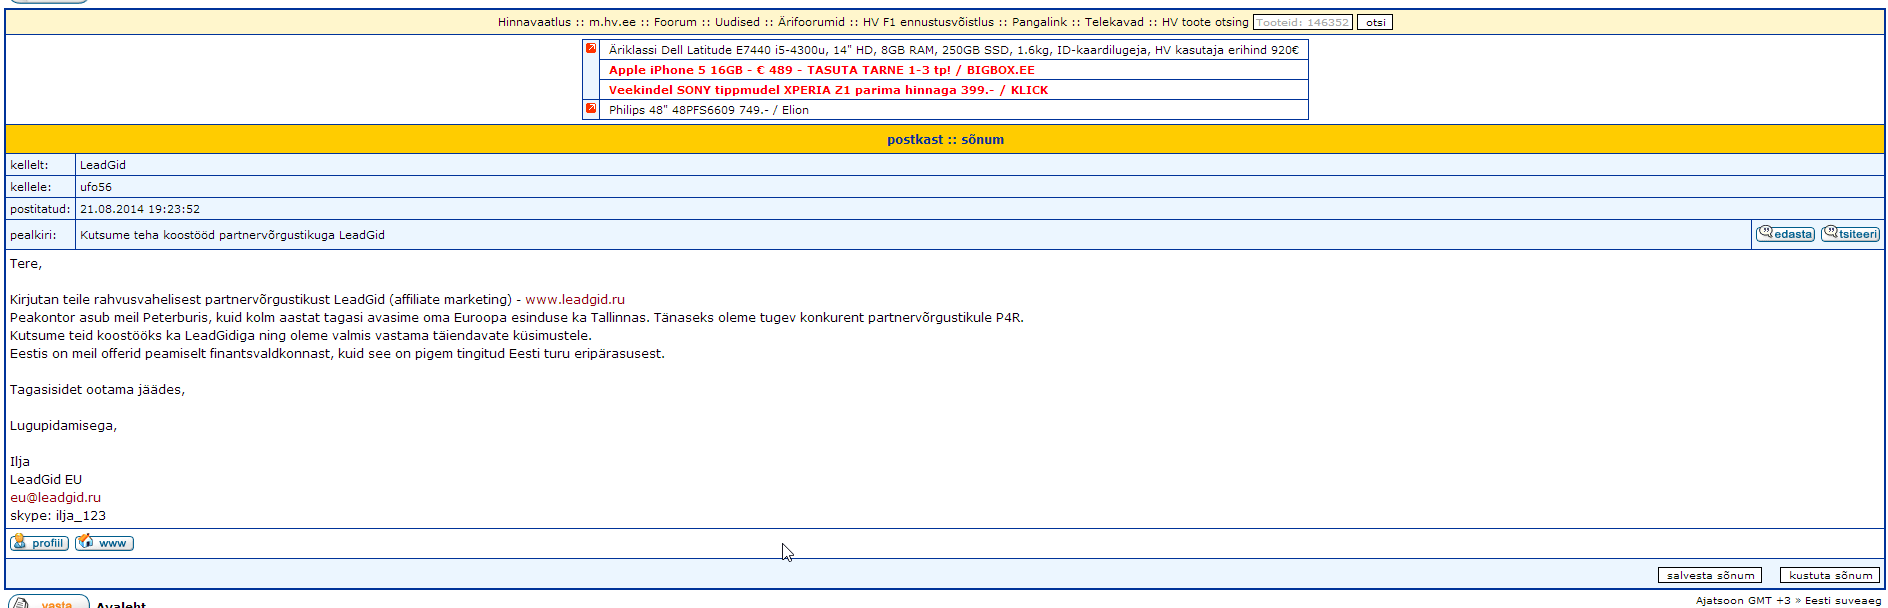Open Avaleht link at bottom left
The width and height of the screenshot is (1888, 608).
point(121,603)
